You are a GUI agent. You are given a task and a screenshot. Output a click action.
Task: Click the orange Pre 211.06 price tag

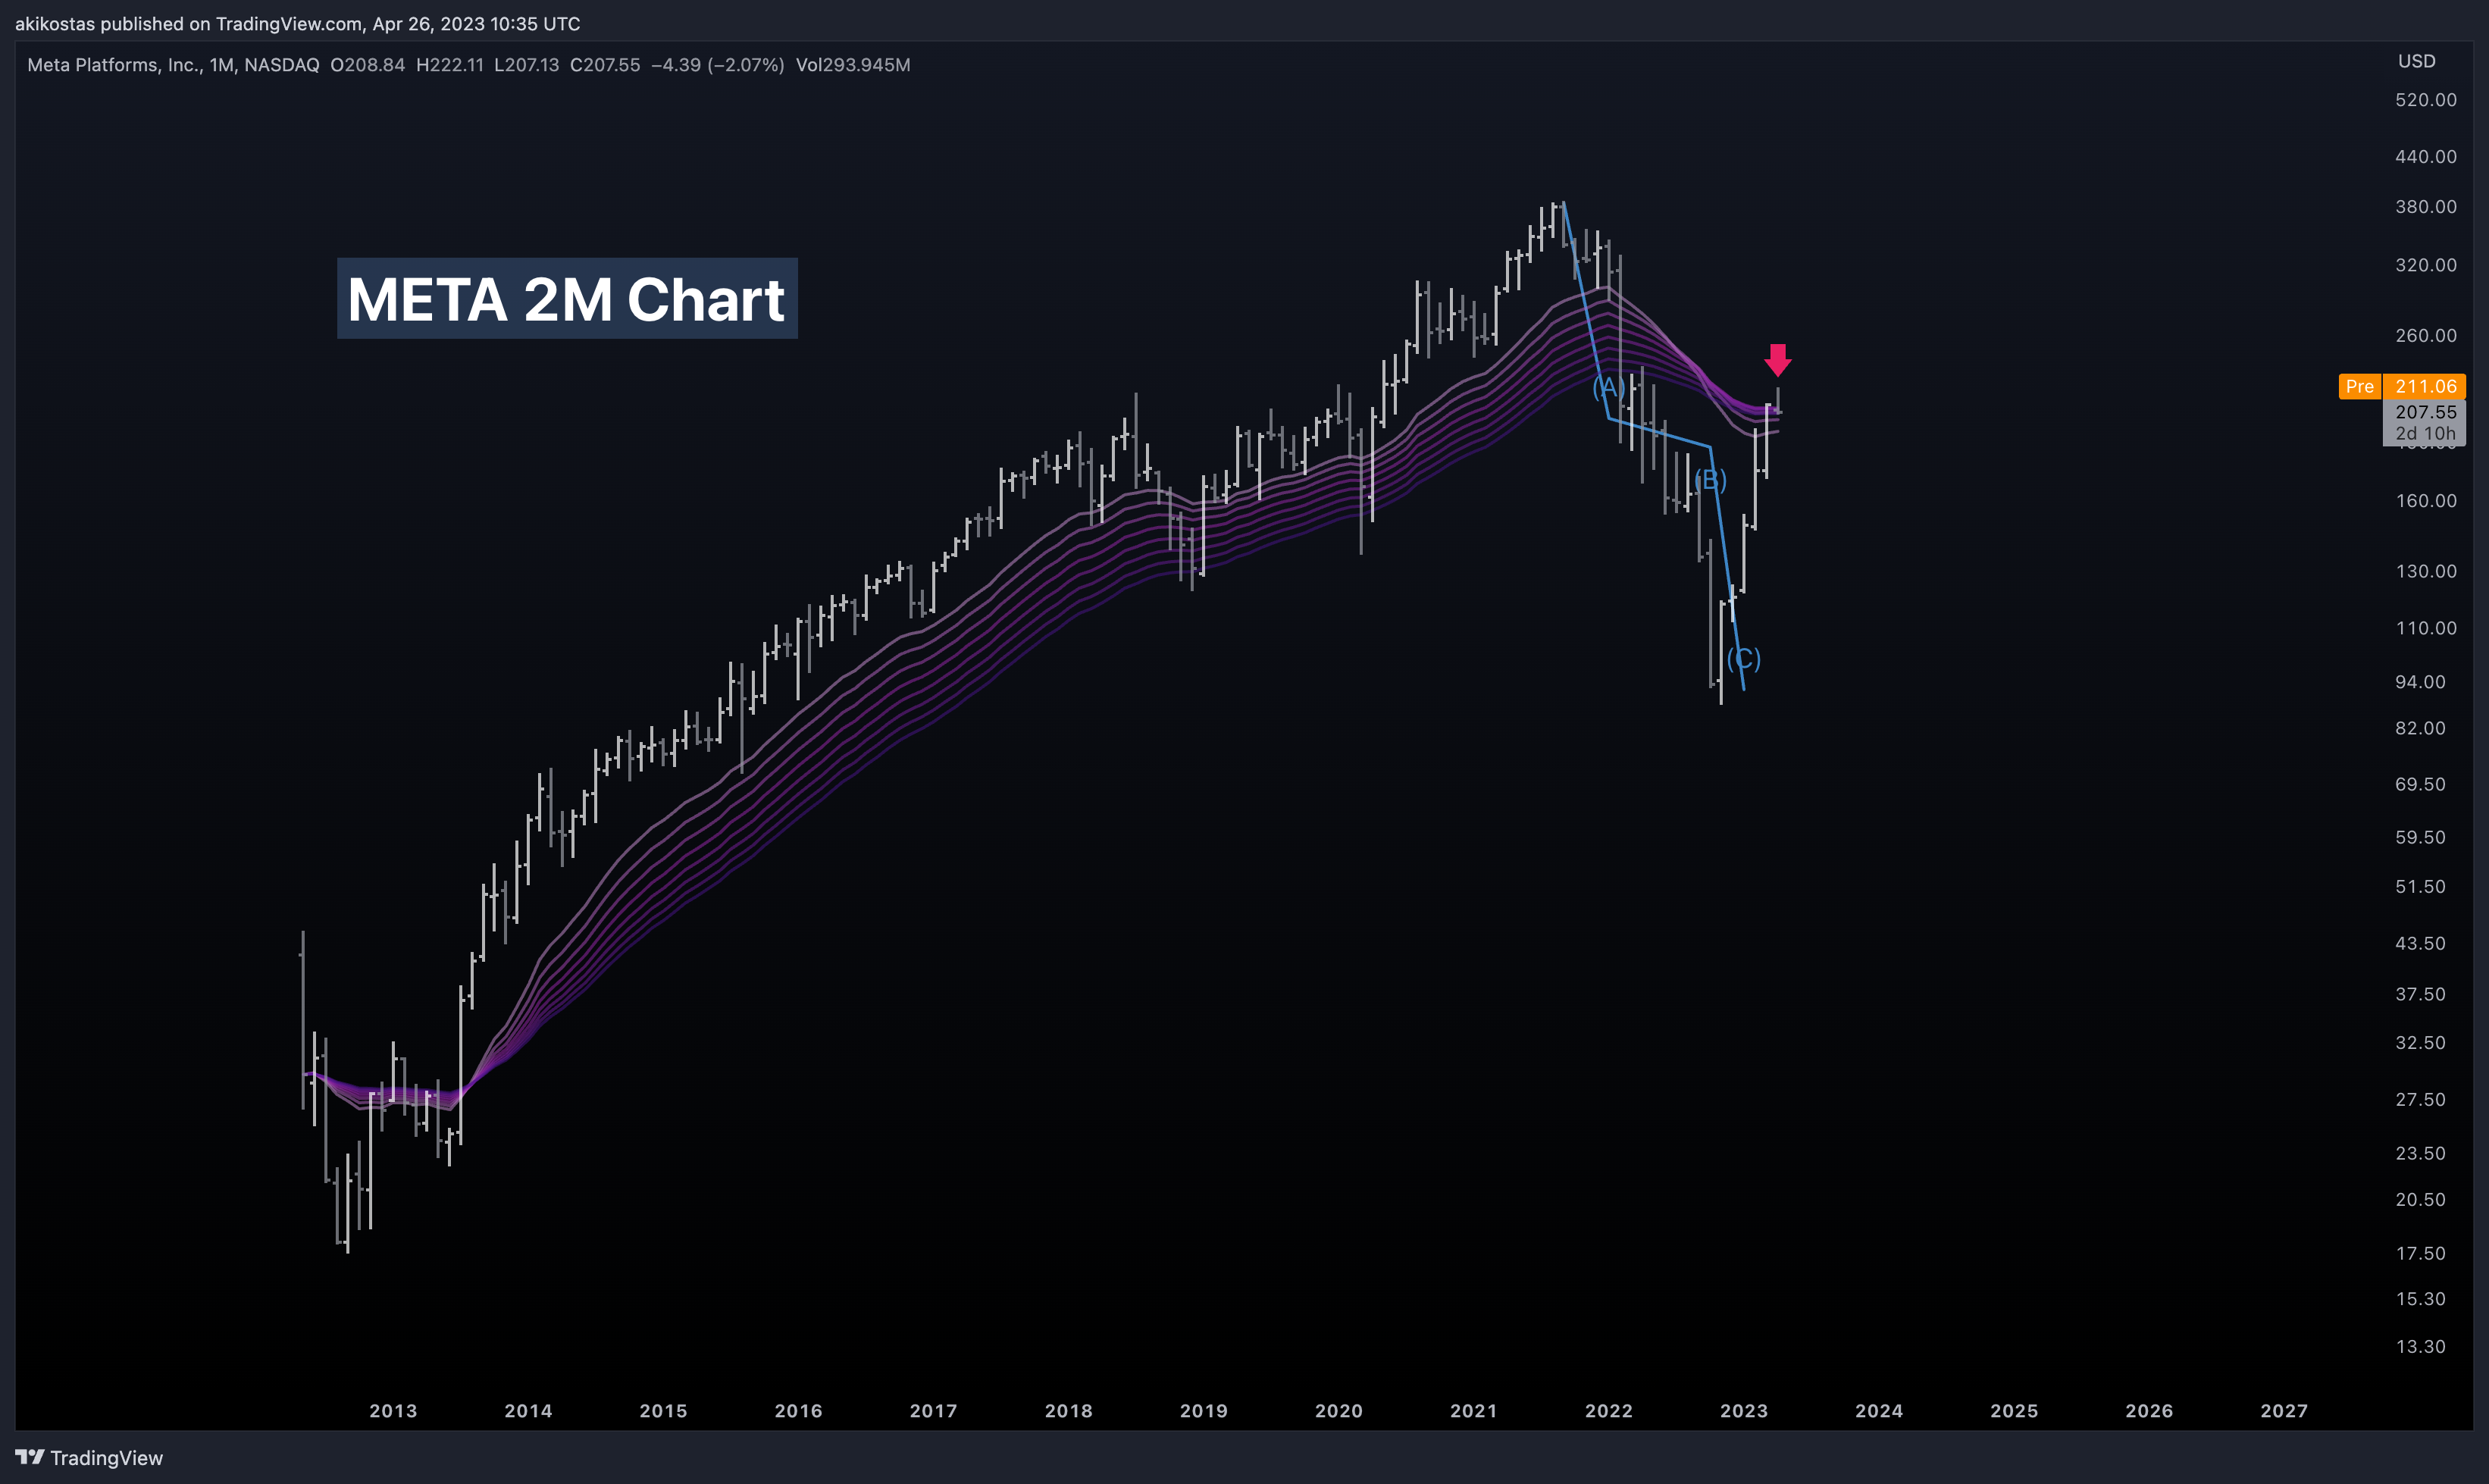pyautogui.click(x=2402, y=386)
